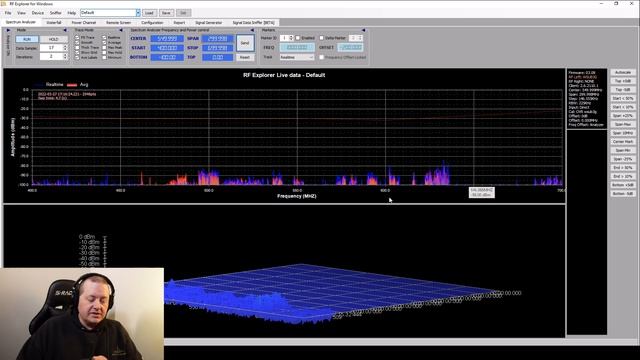Click the Save preset button
Viewport: 640px width, 360px height.
(x=166, y=13)
